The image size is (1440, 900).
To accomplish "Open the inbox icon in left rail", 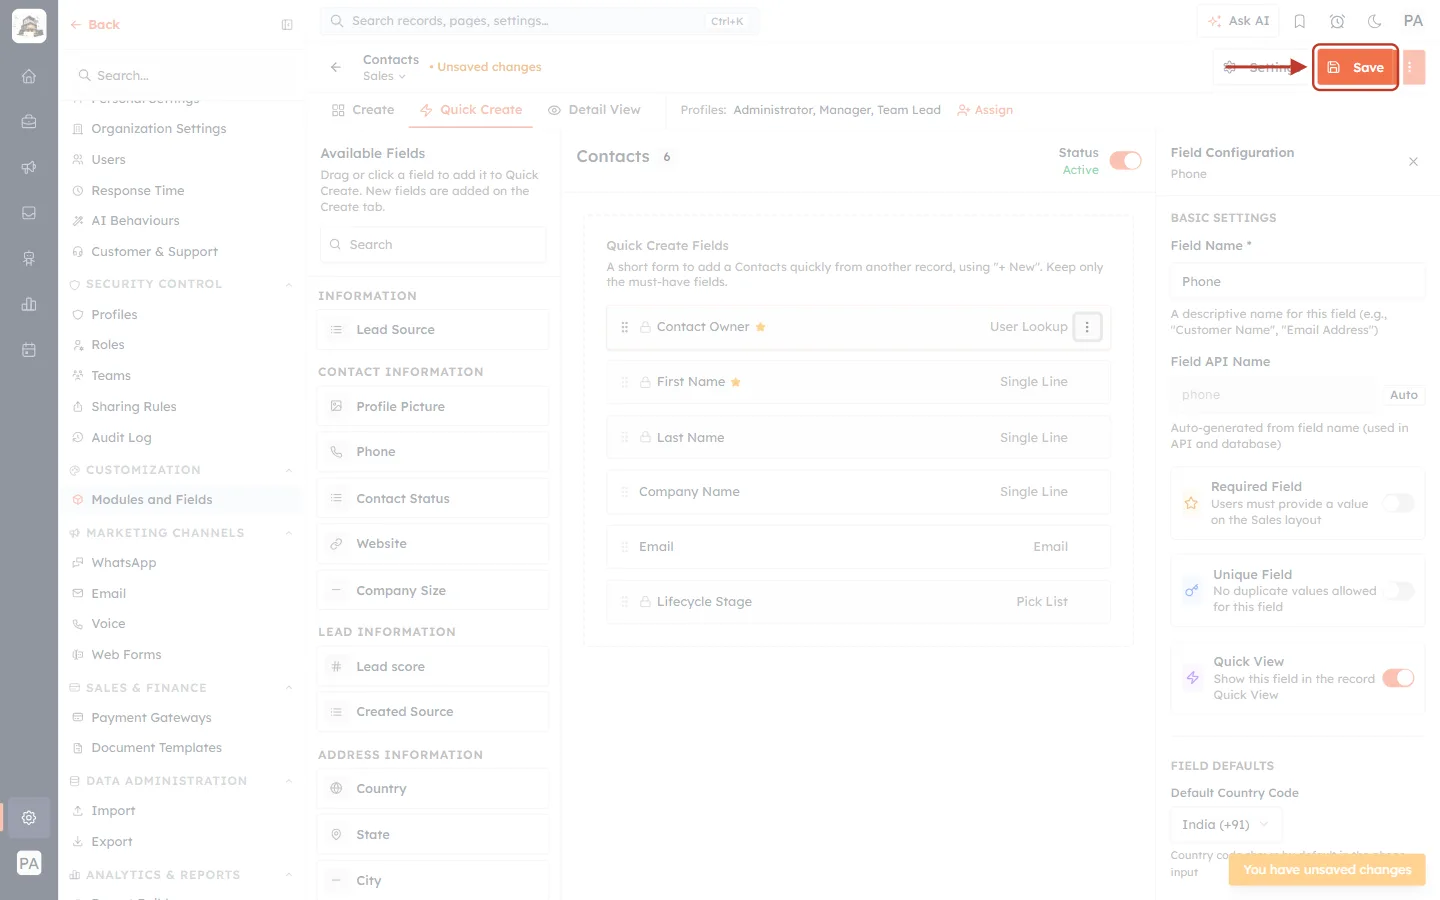I will click(29, 213).
